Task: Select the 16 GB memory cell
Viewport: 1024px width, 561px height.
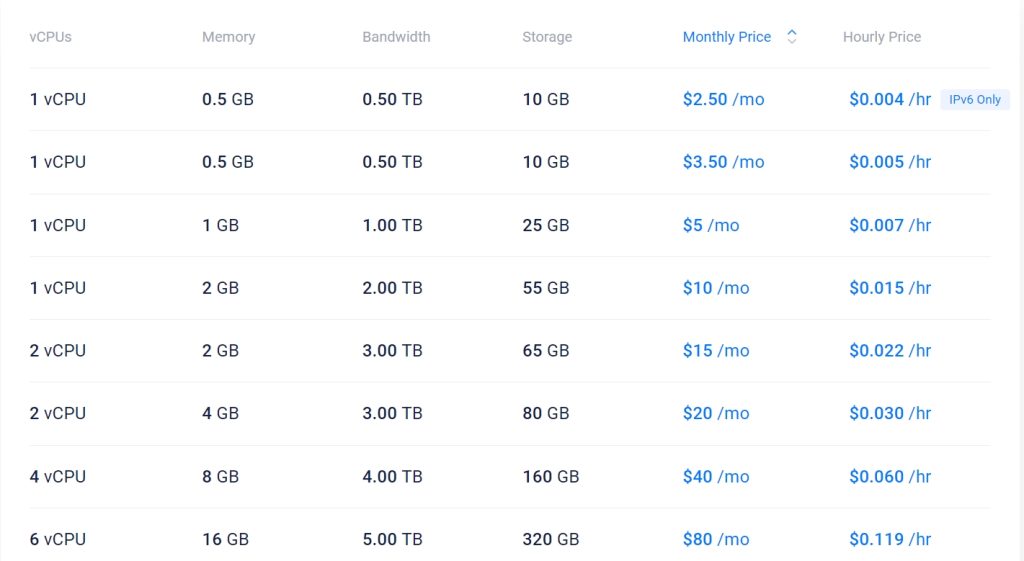Action: point(225,539)
